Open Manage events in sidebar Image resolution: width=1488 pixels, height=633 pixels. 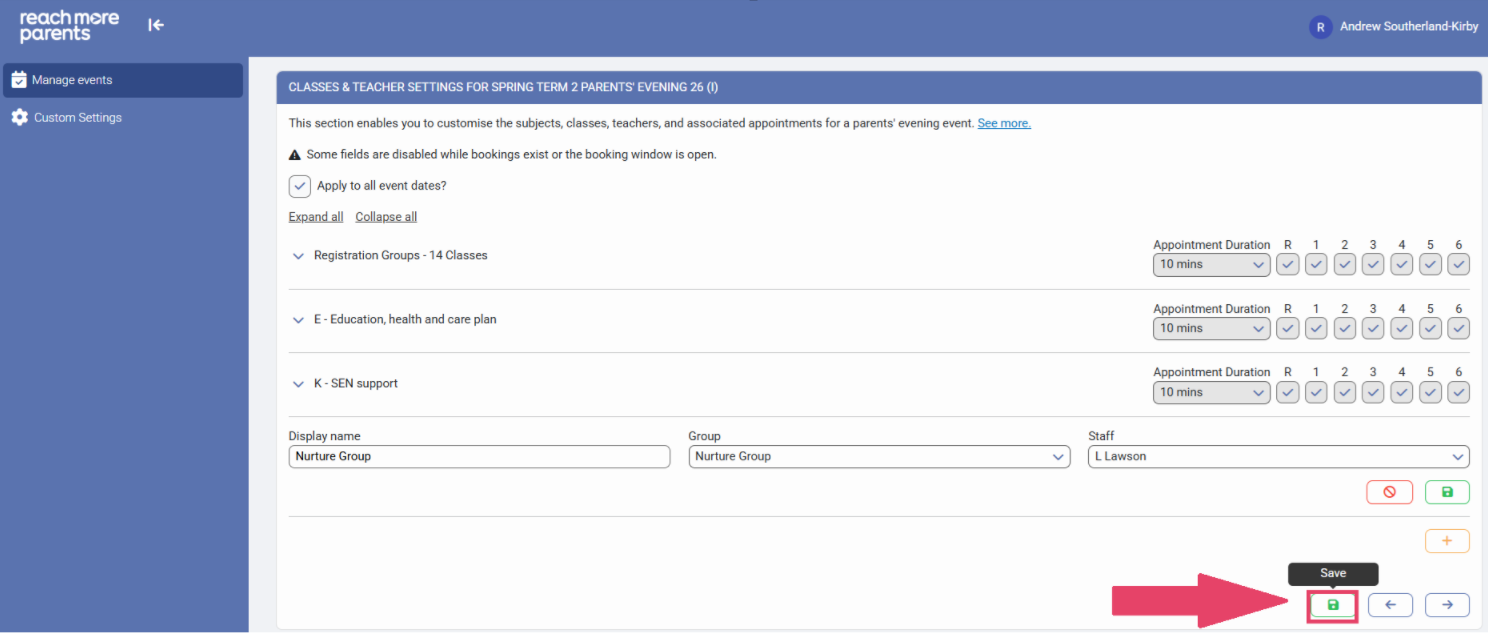point(122,80)
